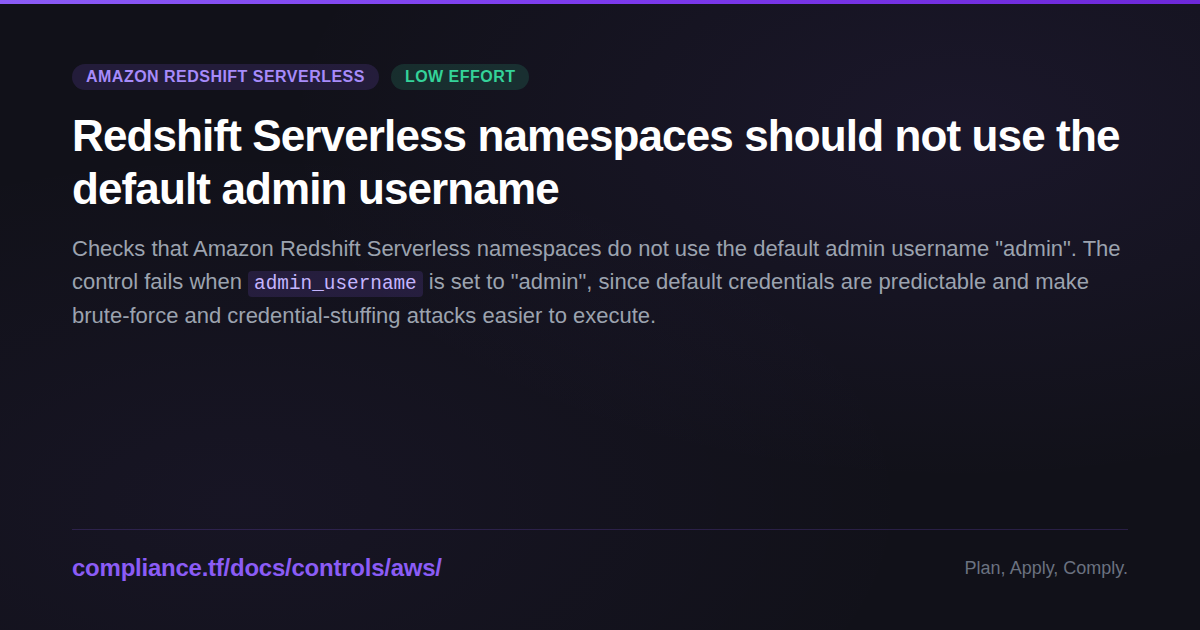This screenshot has width=1200, height=630.
Task: Click the Plan, Apply, Comply. tagline
Action: 1046,568
